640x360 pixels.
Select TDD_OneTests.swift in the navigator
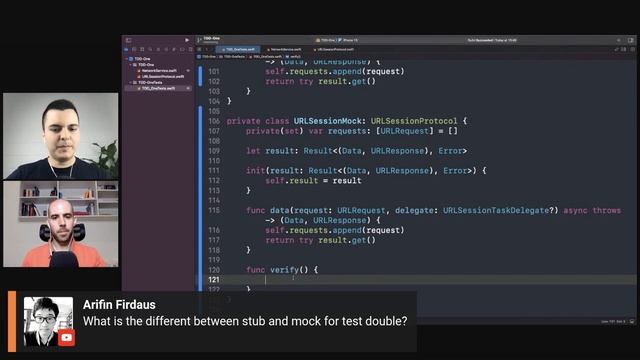pyautogui.click(x=158, y=88)
